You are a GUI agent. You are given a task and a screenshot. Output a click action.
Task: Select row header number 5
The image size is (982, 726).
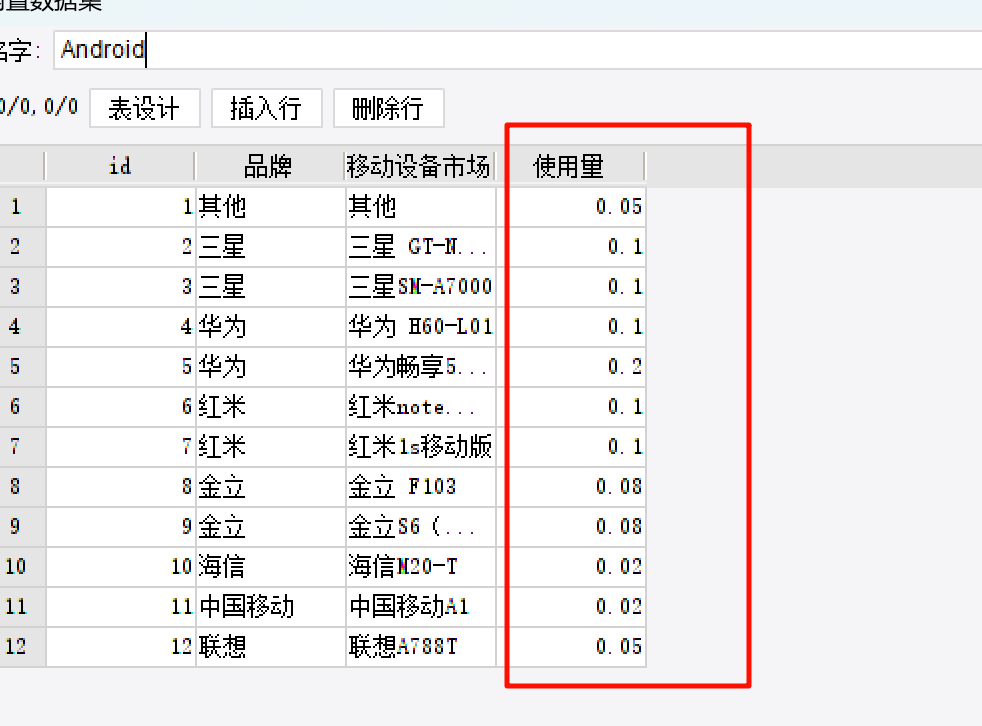point(23,366)
